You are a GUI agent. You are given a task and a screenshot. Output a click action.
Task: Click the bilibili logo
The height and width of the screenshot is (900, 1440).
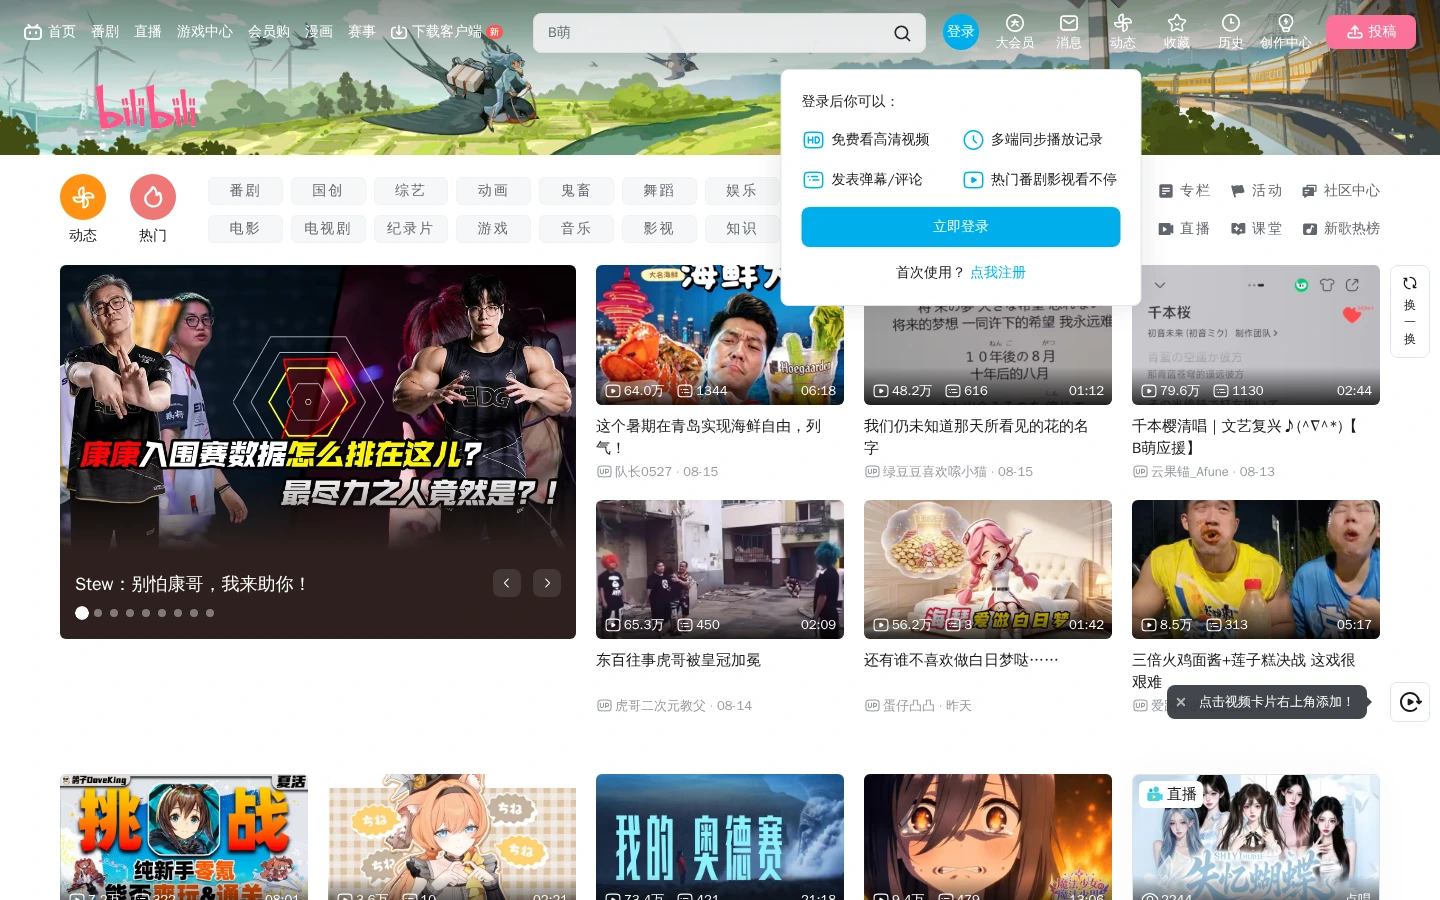pos(147,107)
